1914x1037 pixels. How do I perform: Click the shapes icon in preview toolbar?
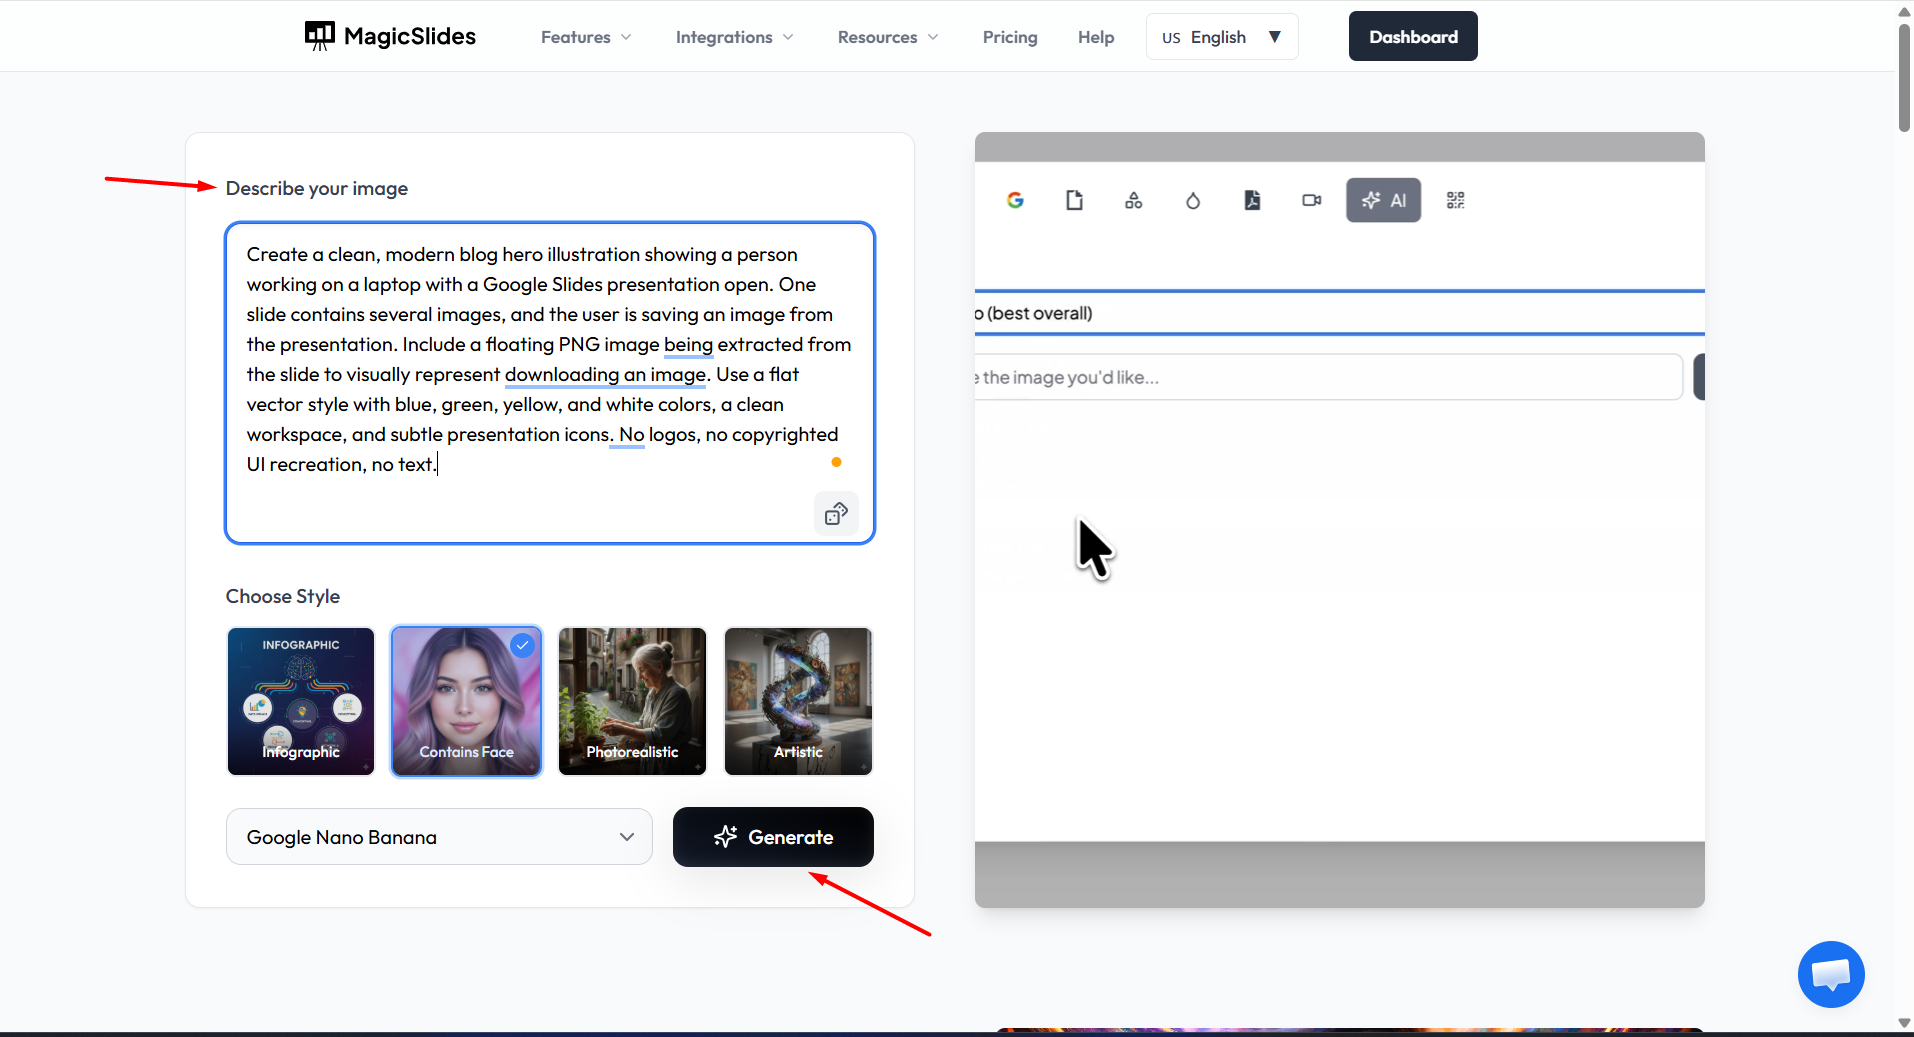pos(1133,200)
